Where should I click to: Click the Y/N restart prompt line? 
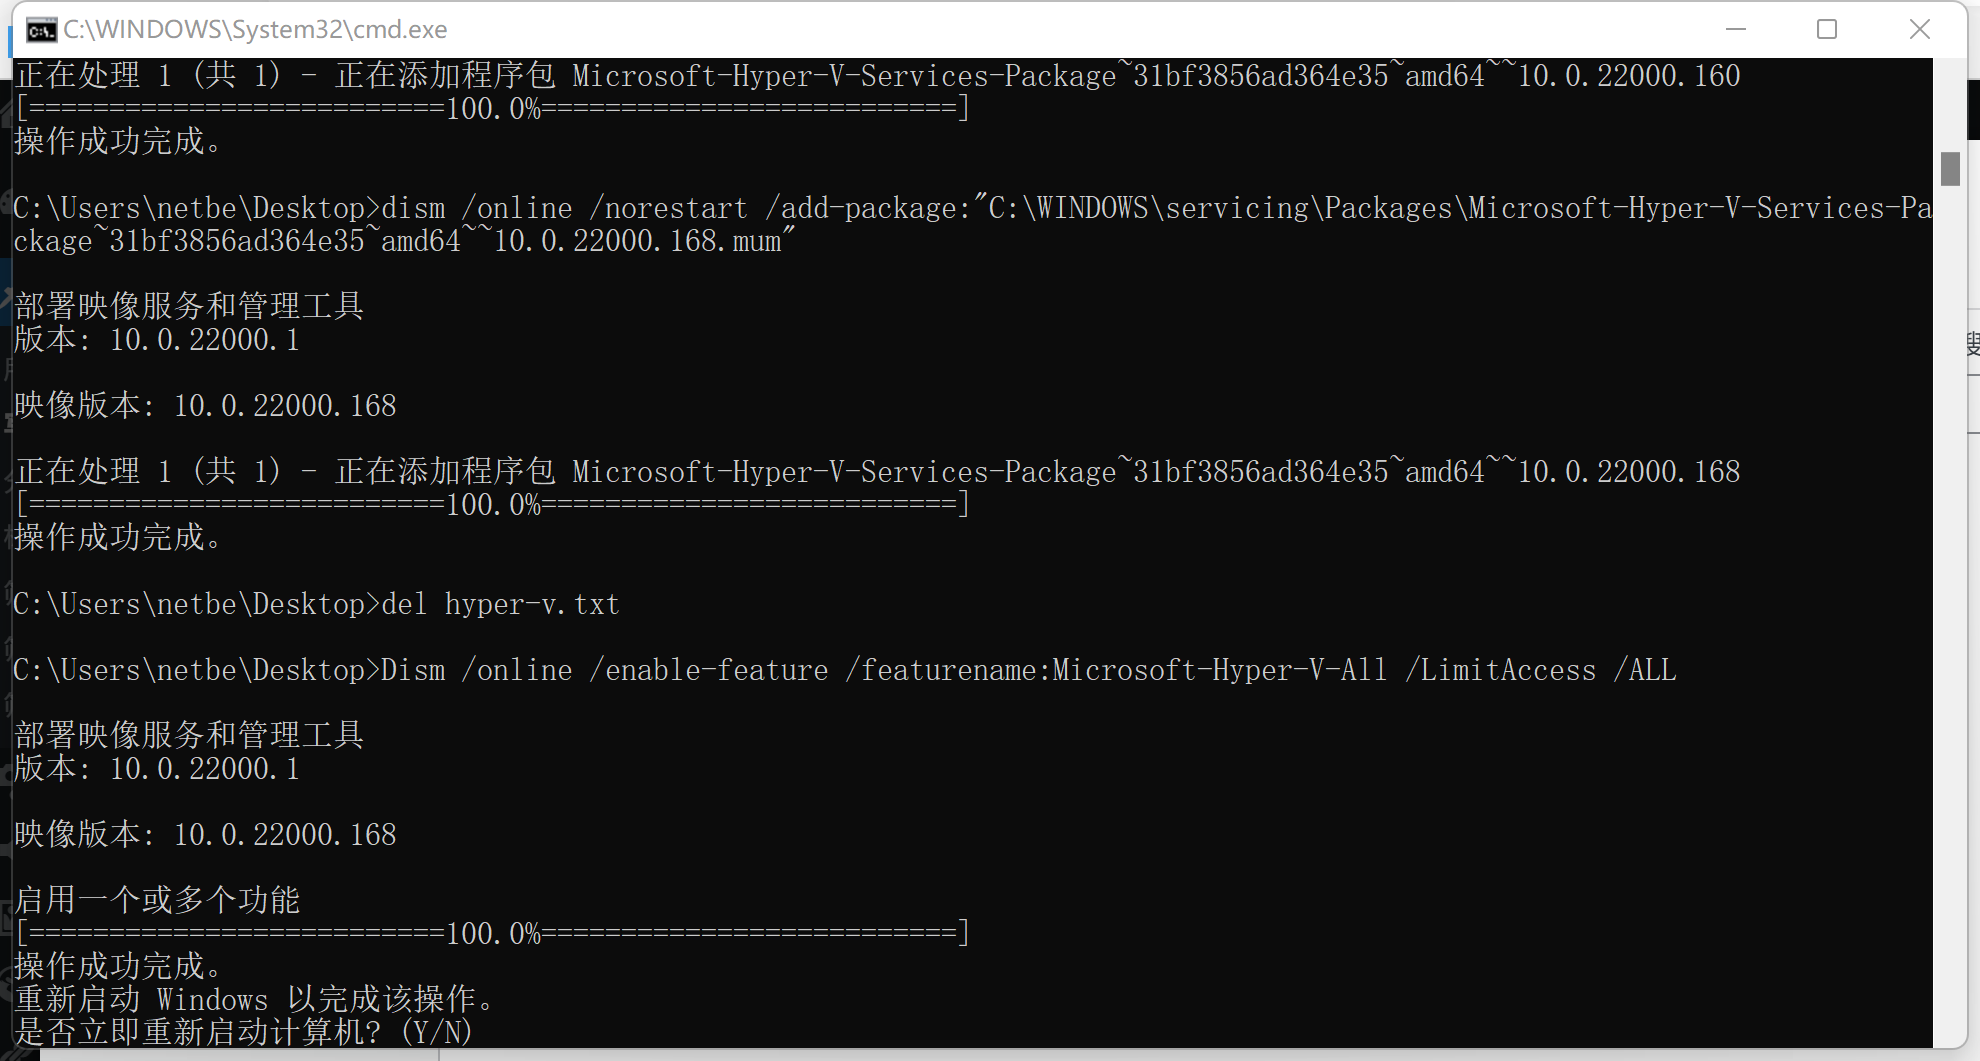[240, 1031]
